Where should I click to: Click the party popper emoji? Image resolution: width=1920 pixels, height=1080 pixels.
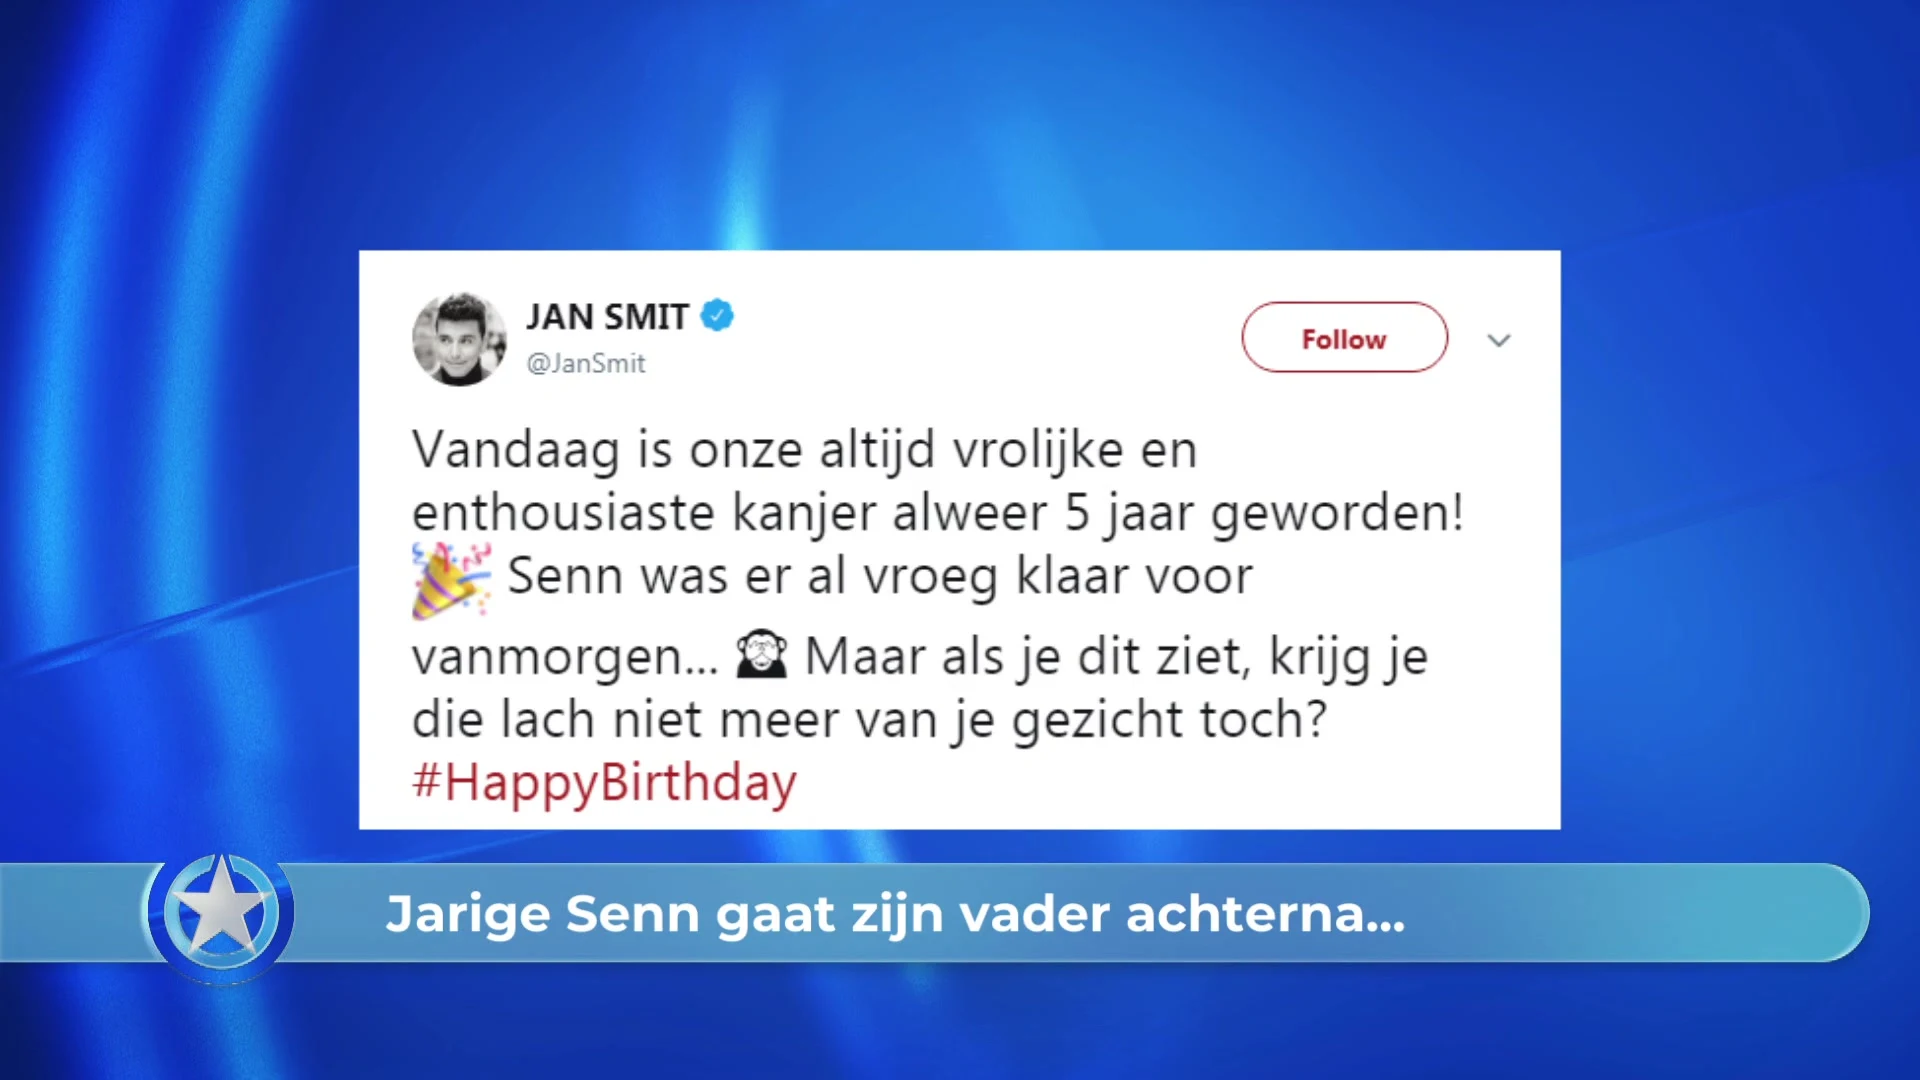click(452, 580)
